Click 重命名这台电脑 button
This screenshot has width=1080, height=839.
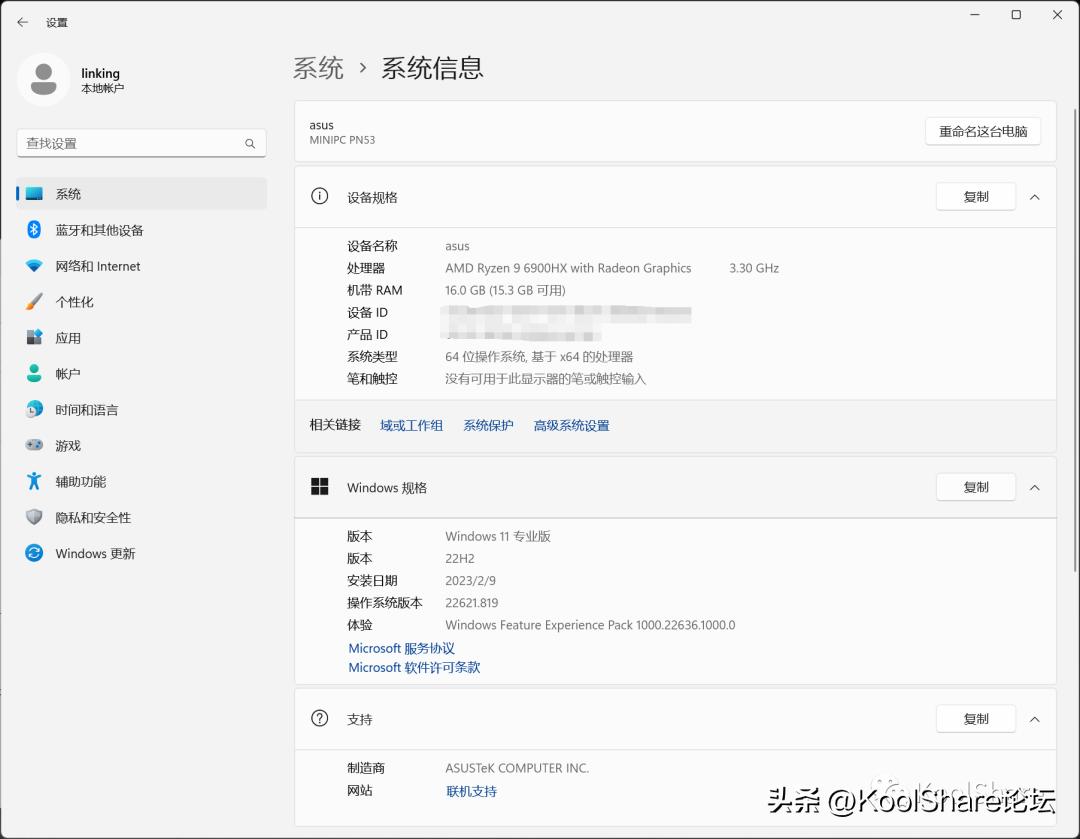click(x=983, y=131)
